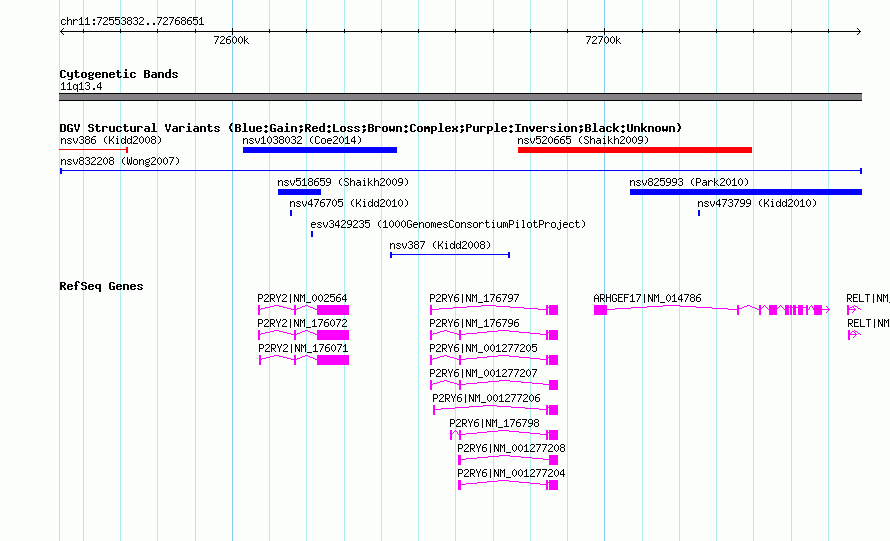Click the ARHGEF17|NM_014786 gene label
The width and height of the screenshot is (890, 541).
[x=647, y=298]
